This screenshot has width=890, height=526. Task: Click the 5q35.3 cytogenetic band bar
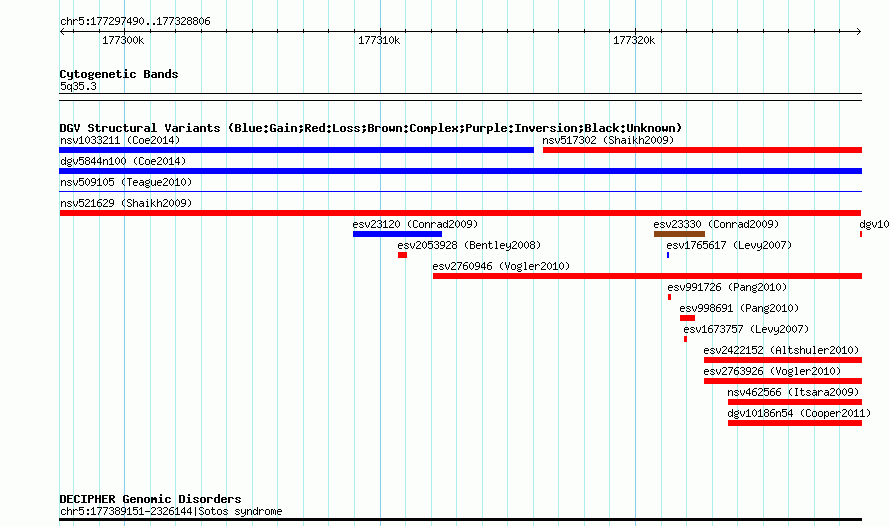click(460, 97)
